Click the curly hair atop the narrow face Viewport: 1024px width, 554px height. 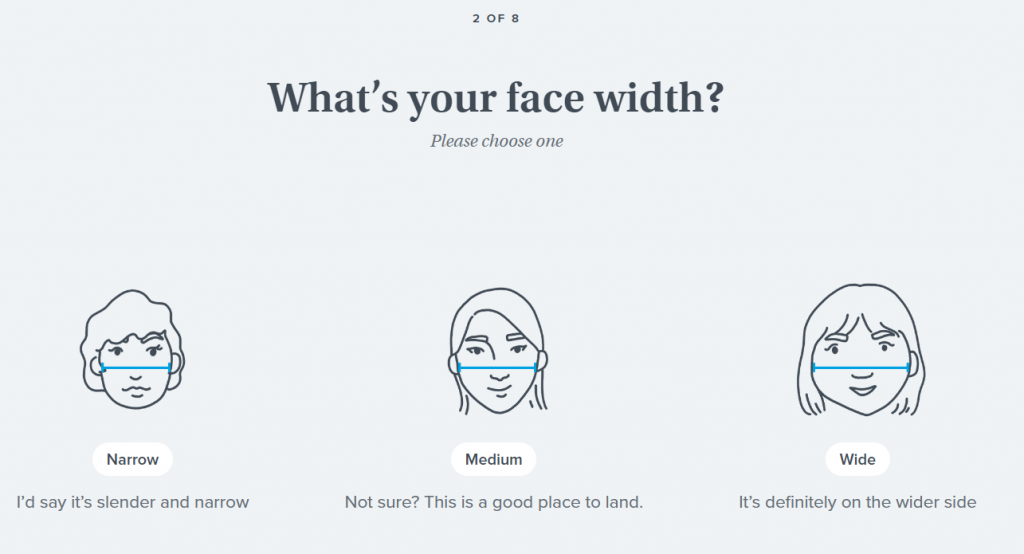133,312
